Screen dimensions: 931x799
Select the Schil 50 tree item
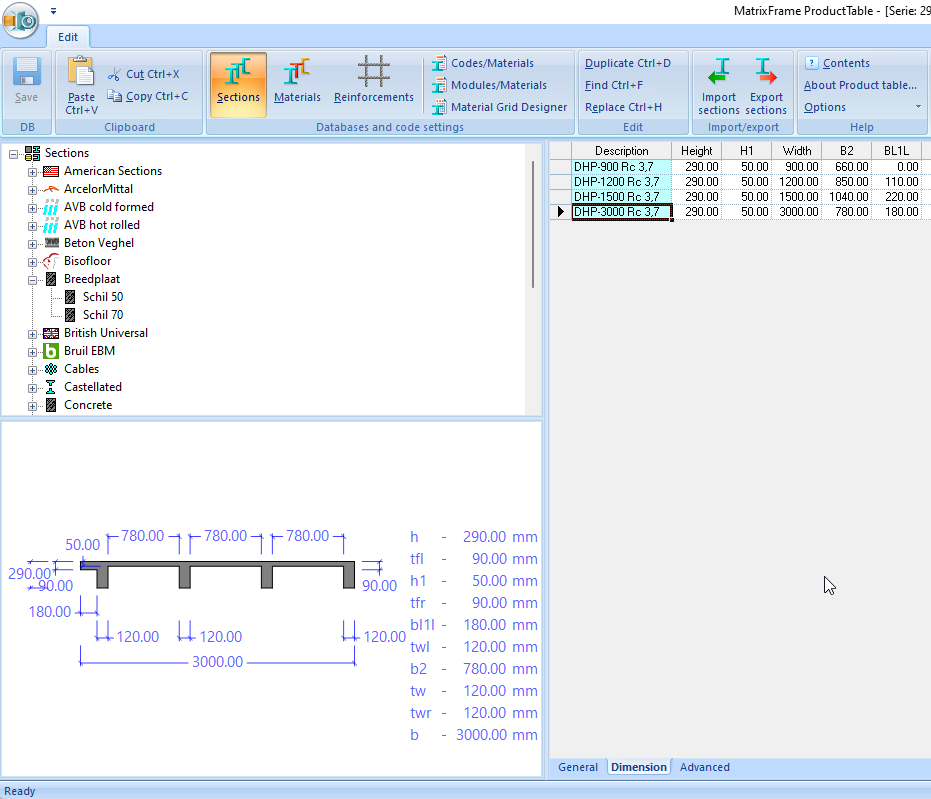(103, 297)
